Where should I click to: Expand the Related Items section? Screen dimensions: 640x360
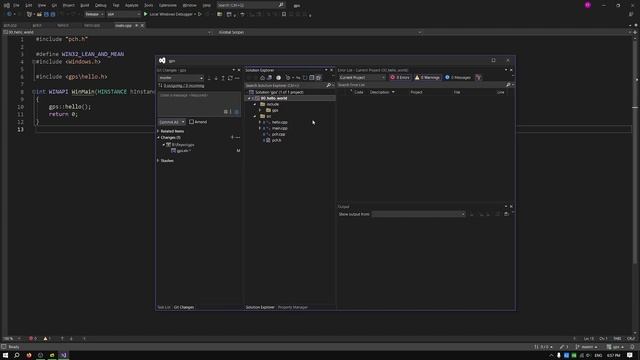click(x=158, y=131)
